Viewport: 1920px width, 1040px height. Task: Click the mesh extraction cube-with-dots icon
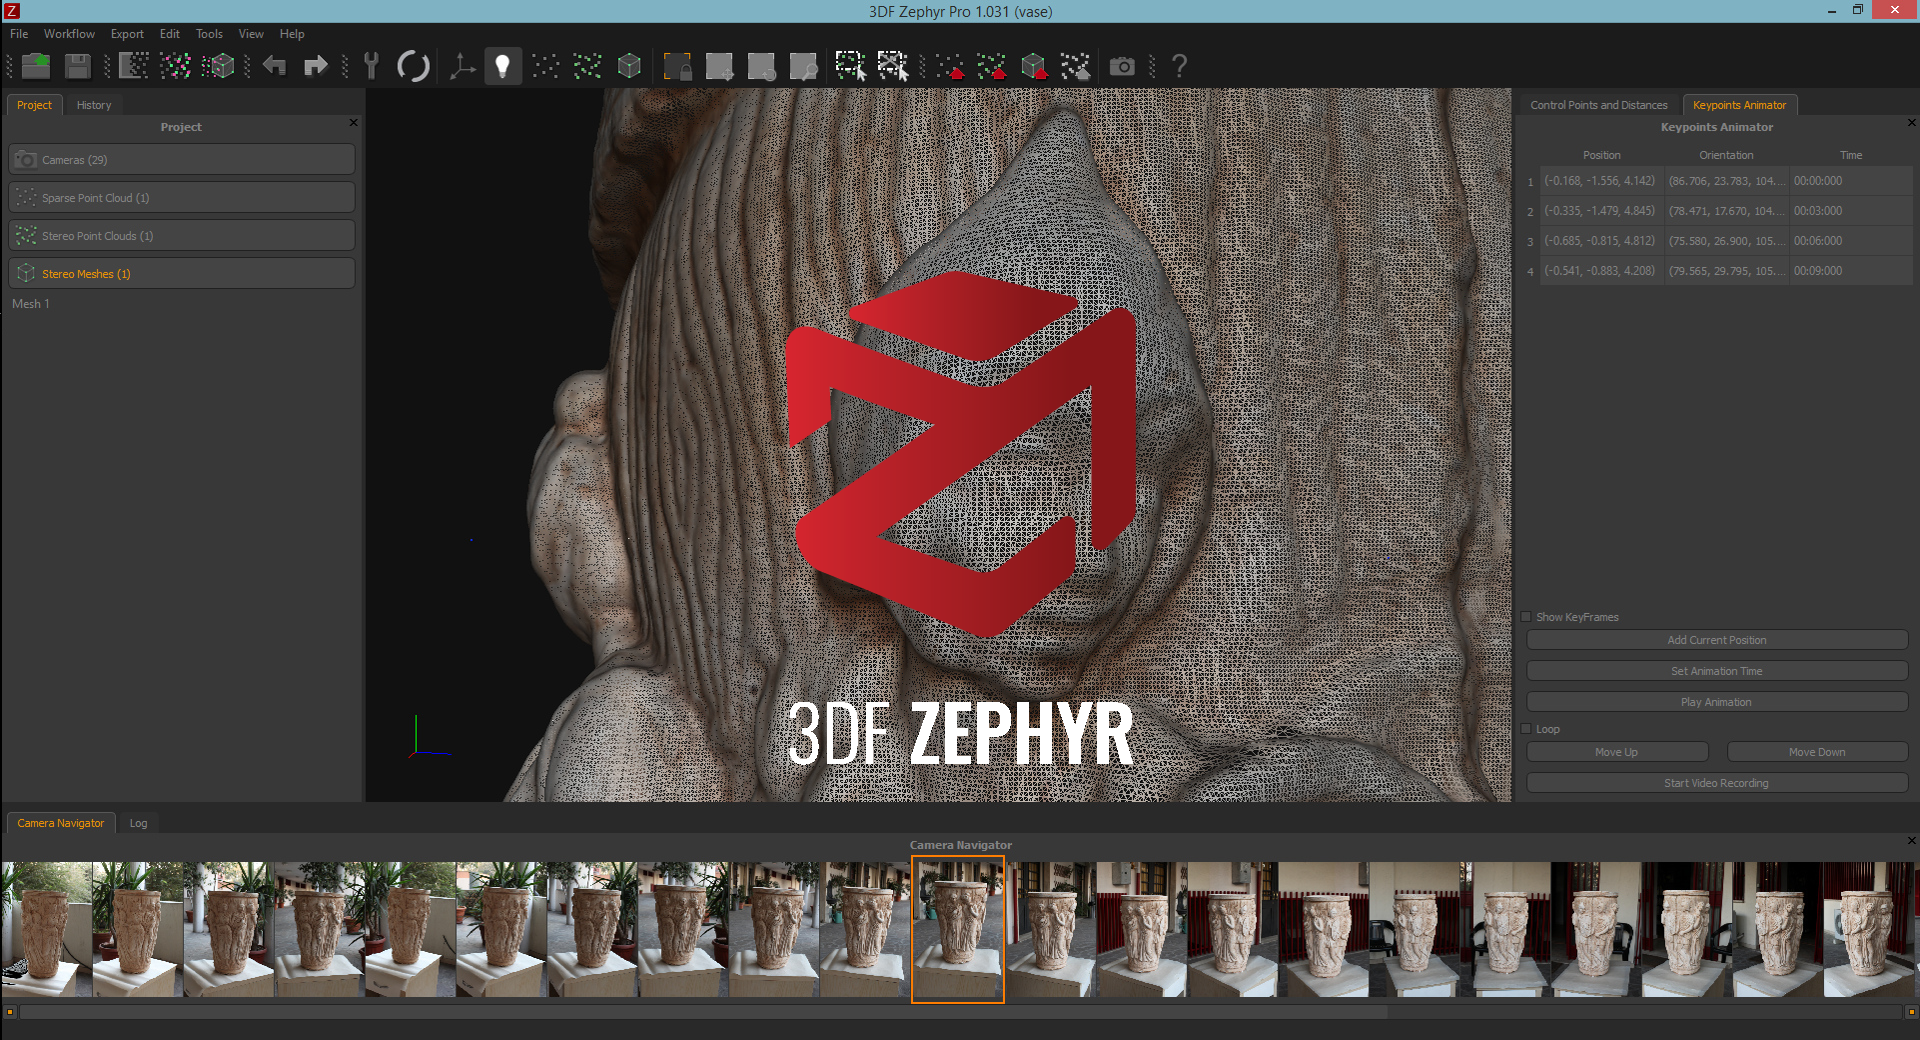(x=218, y=66)
